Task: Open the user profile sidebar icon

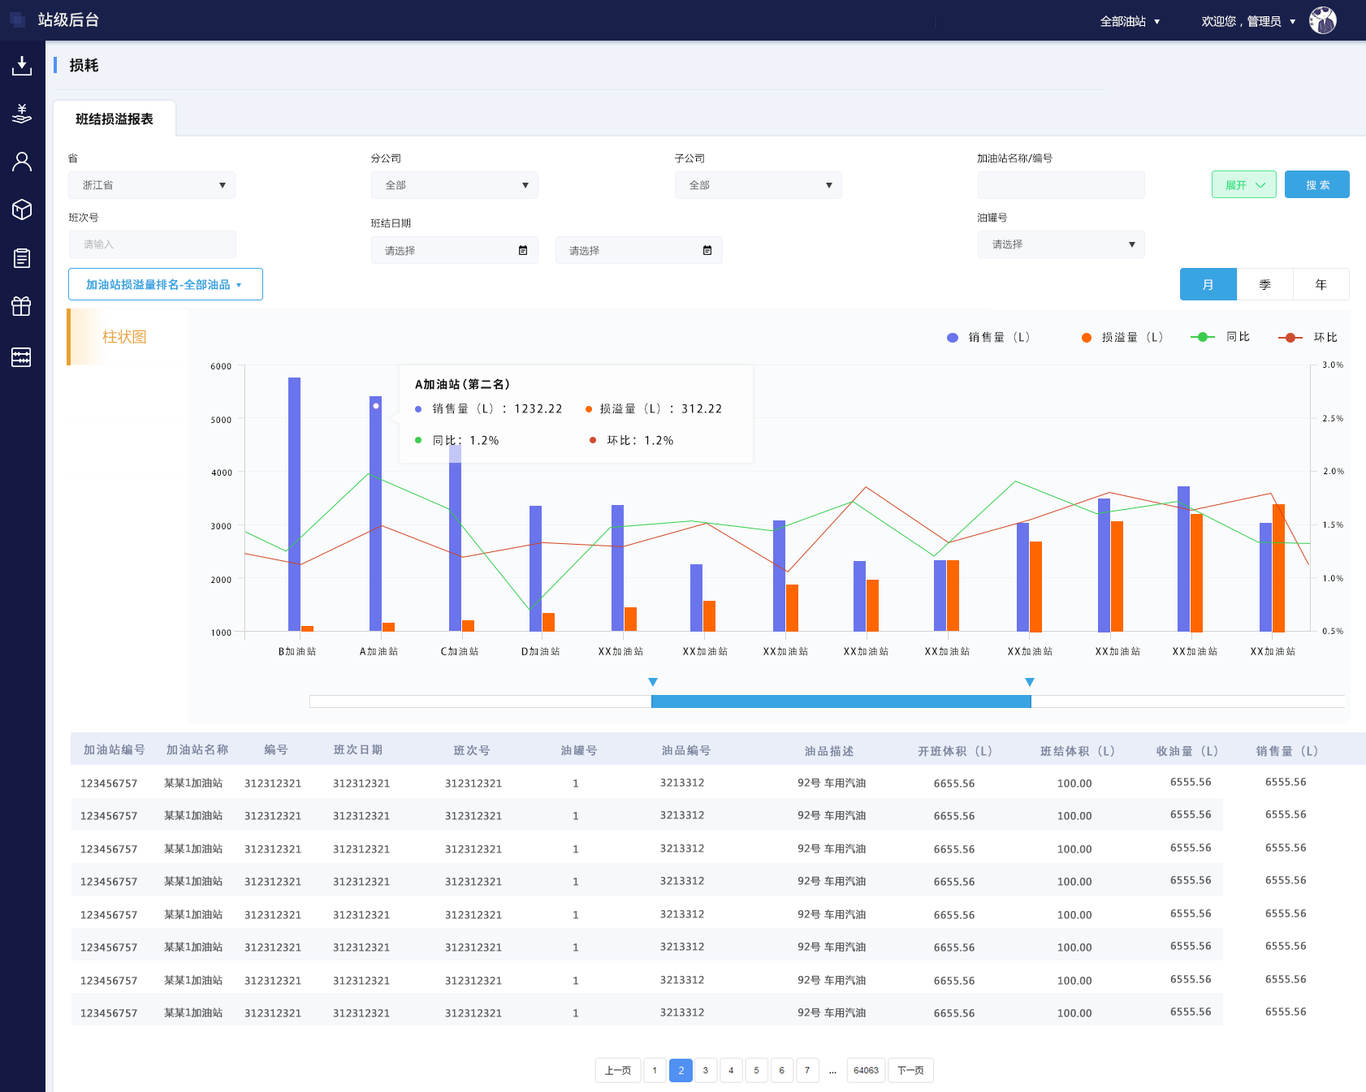Action: pos(21,162)
